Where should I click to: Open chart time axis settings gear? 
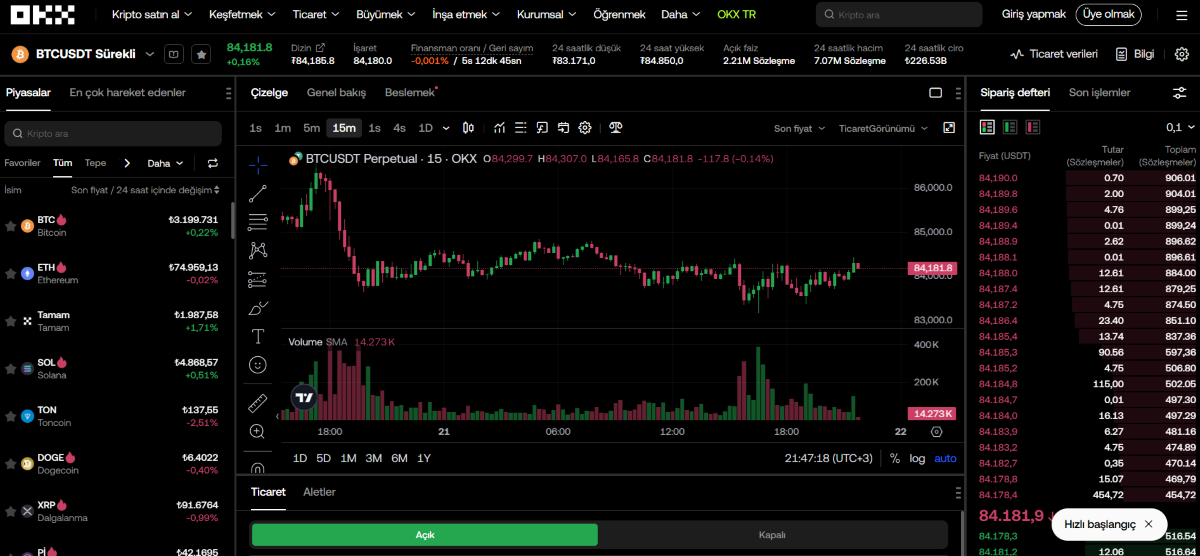[x=936, y=432]
